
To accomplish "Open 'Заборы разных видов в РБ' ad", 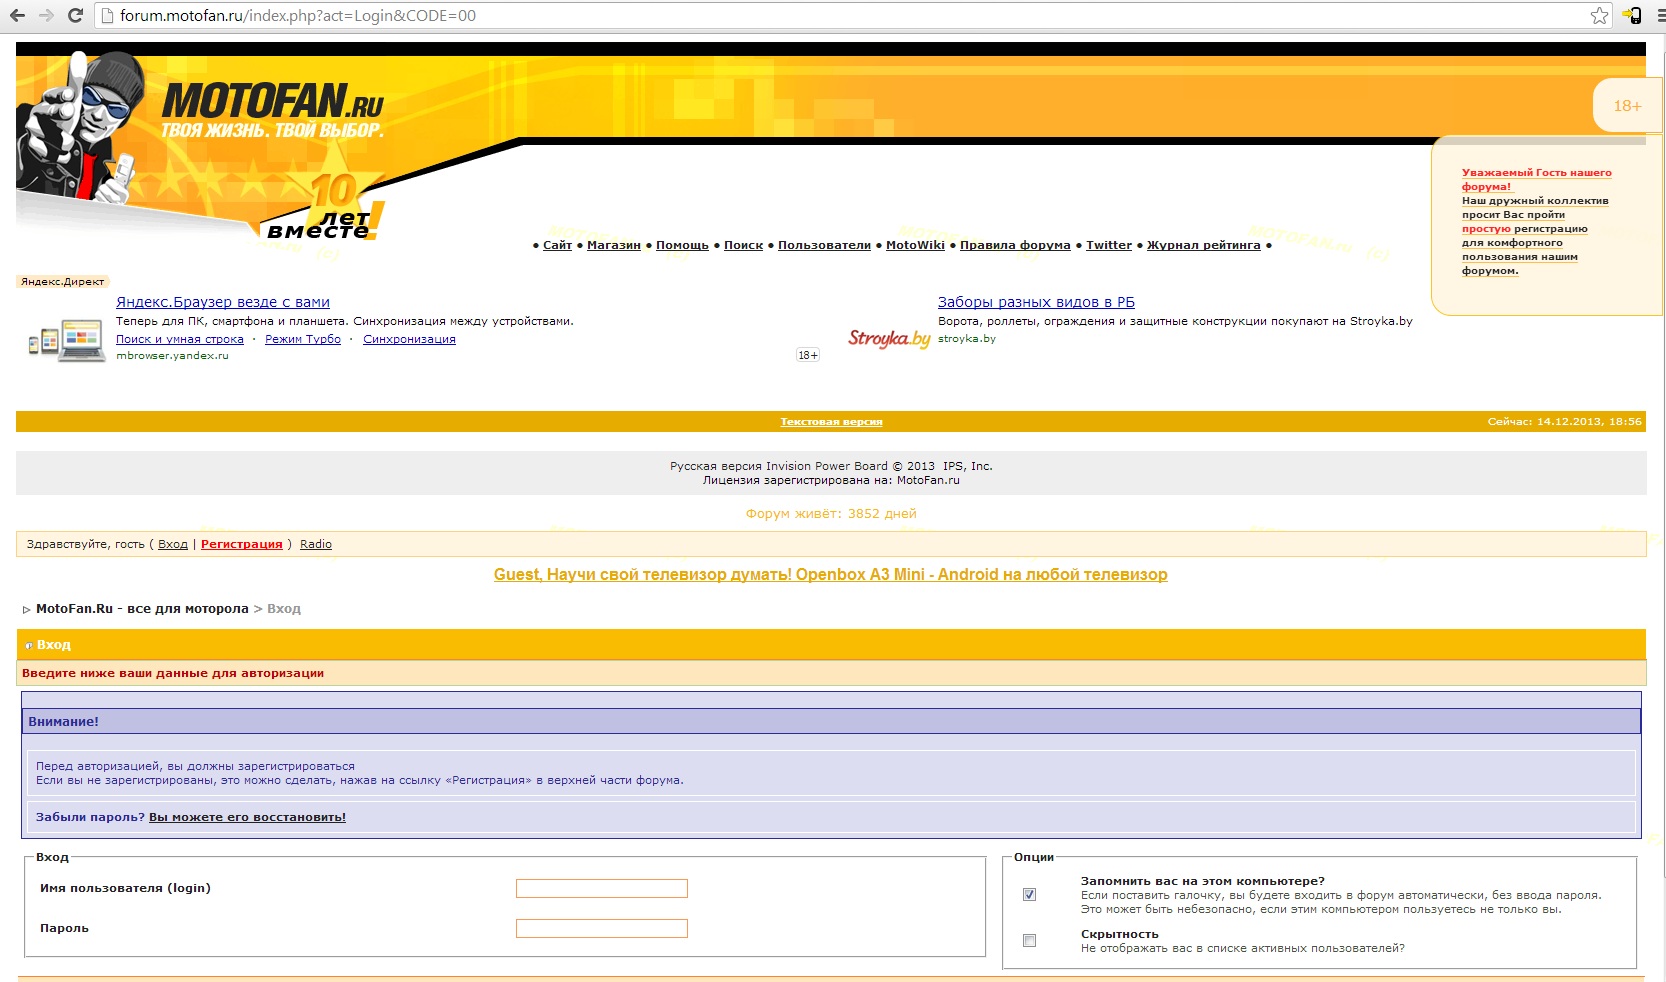I will click(x=1036, y=302).
